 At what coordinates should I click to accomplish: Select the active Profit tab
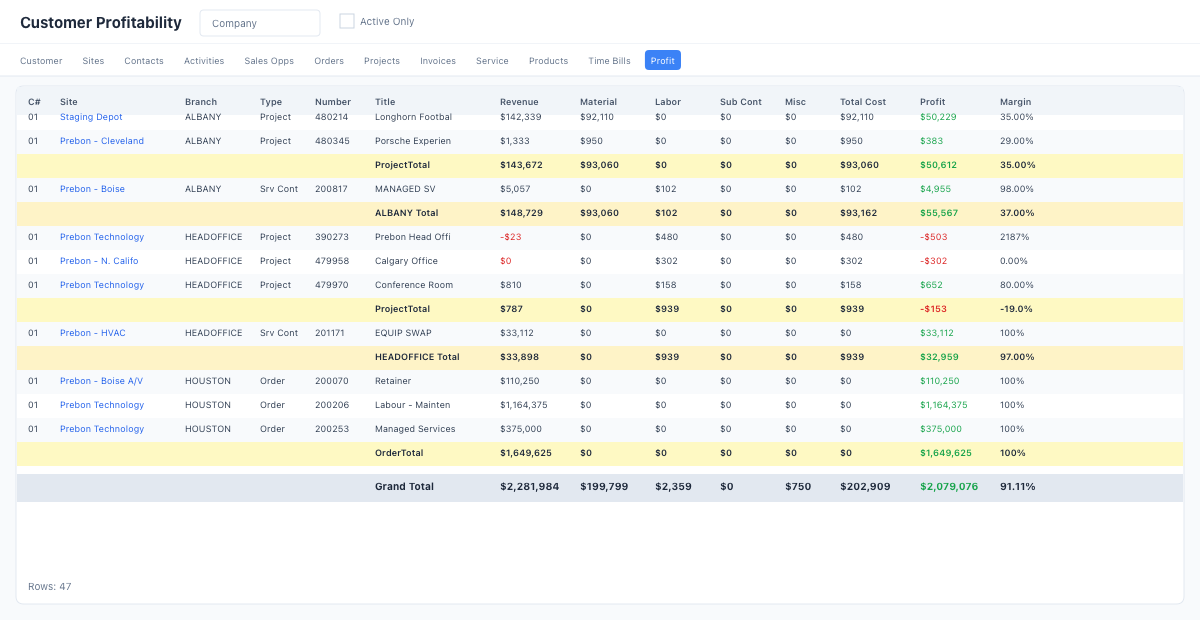point(662,60)
